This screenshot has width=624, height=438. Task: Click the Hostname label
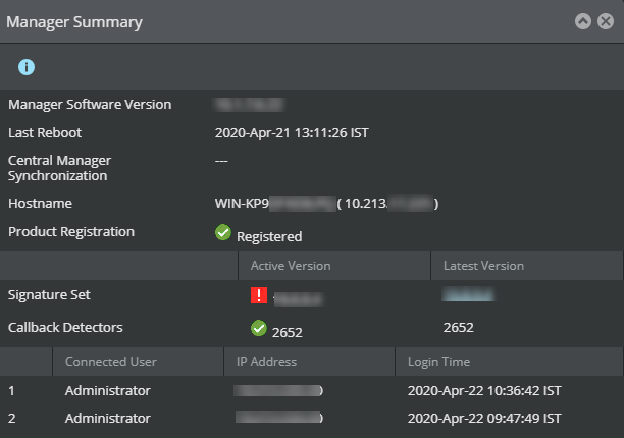click(x=40, y=204)
